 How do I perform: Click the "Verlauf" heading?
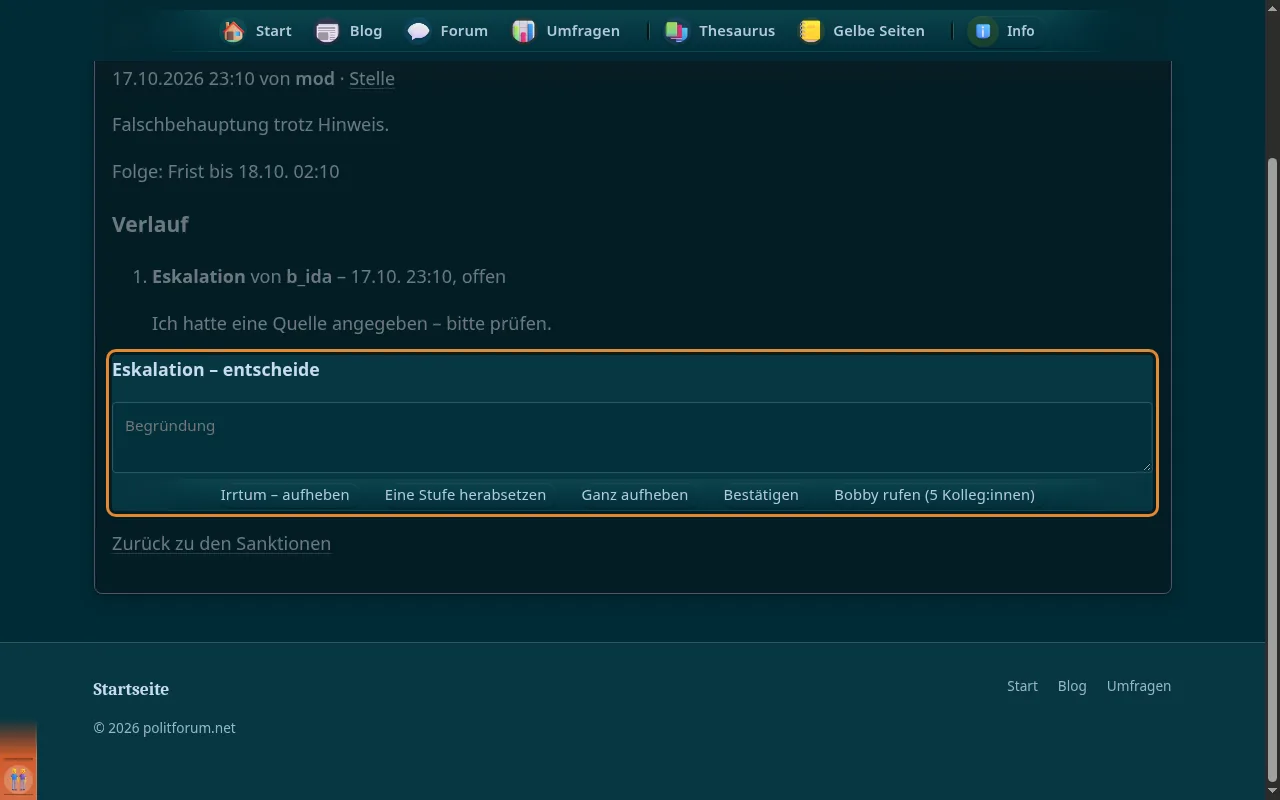(x=150, y=224)
